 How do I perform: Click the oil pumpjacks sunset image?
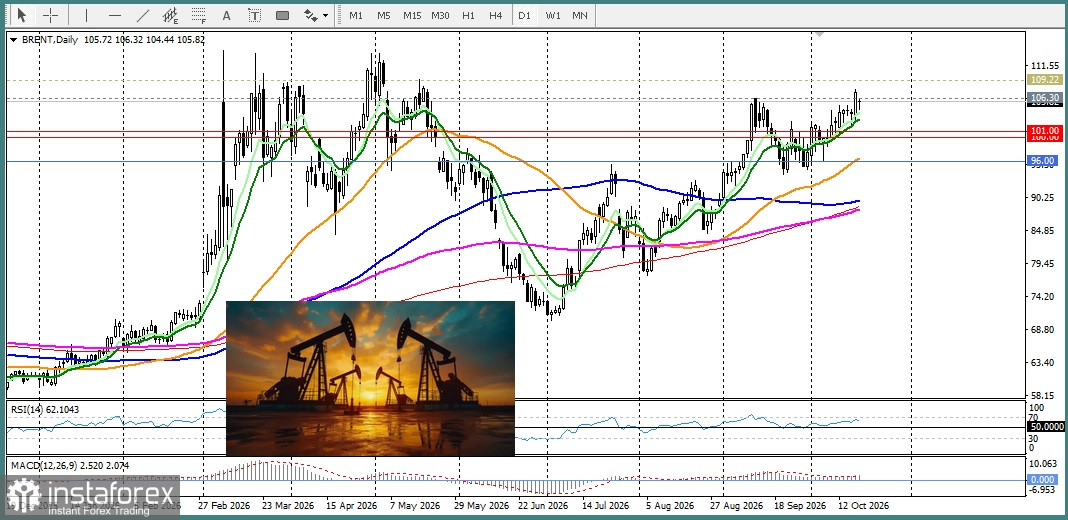[x=371, y=378]
